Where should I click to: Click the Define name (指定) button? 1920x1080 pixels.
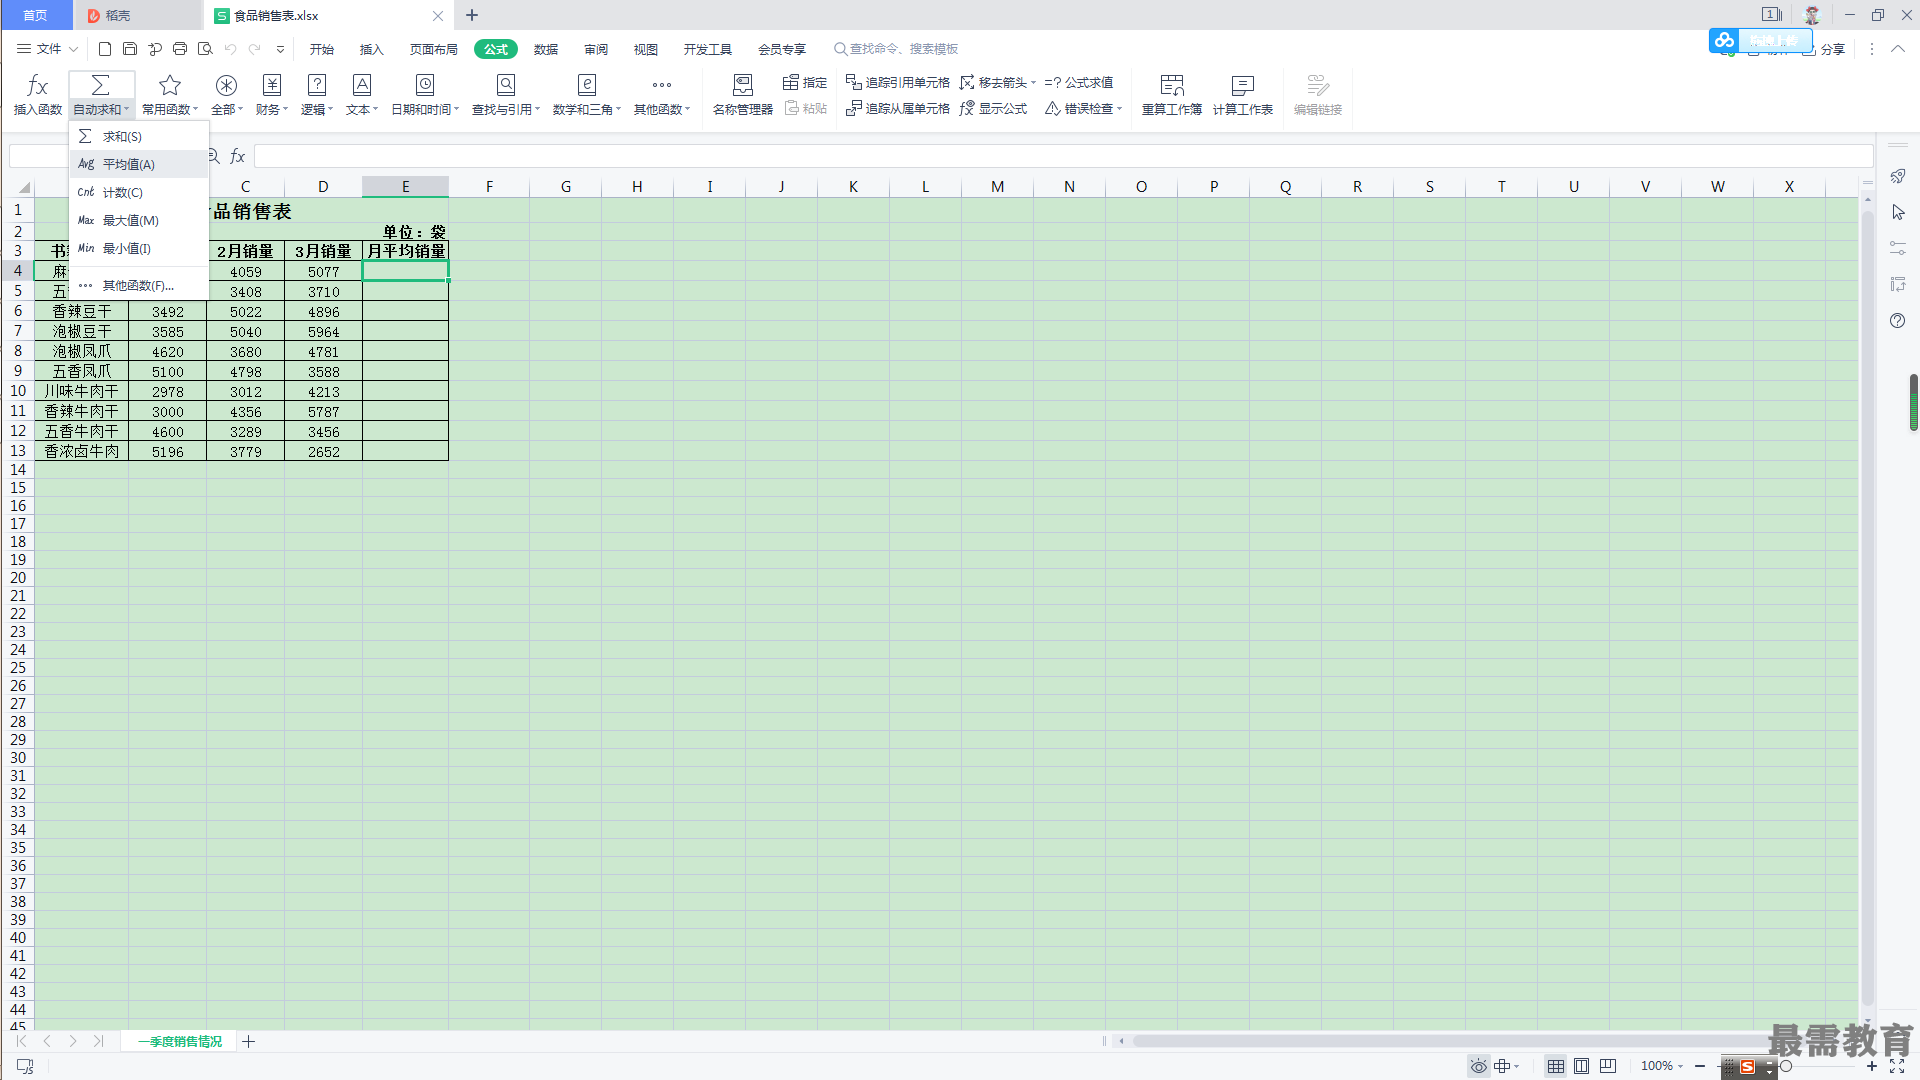[805, 82]
